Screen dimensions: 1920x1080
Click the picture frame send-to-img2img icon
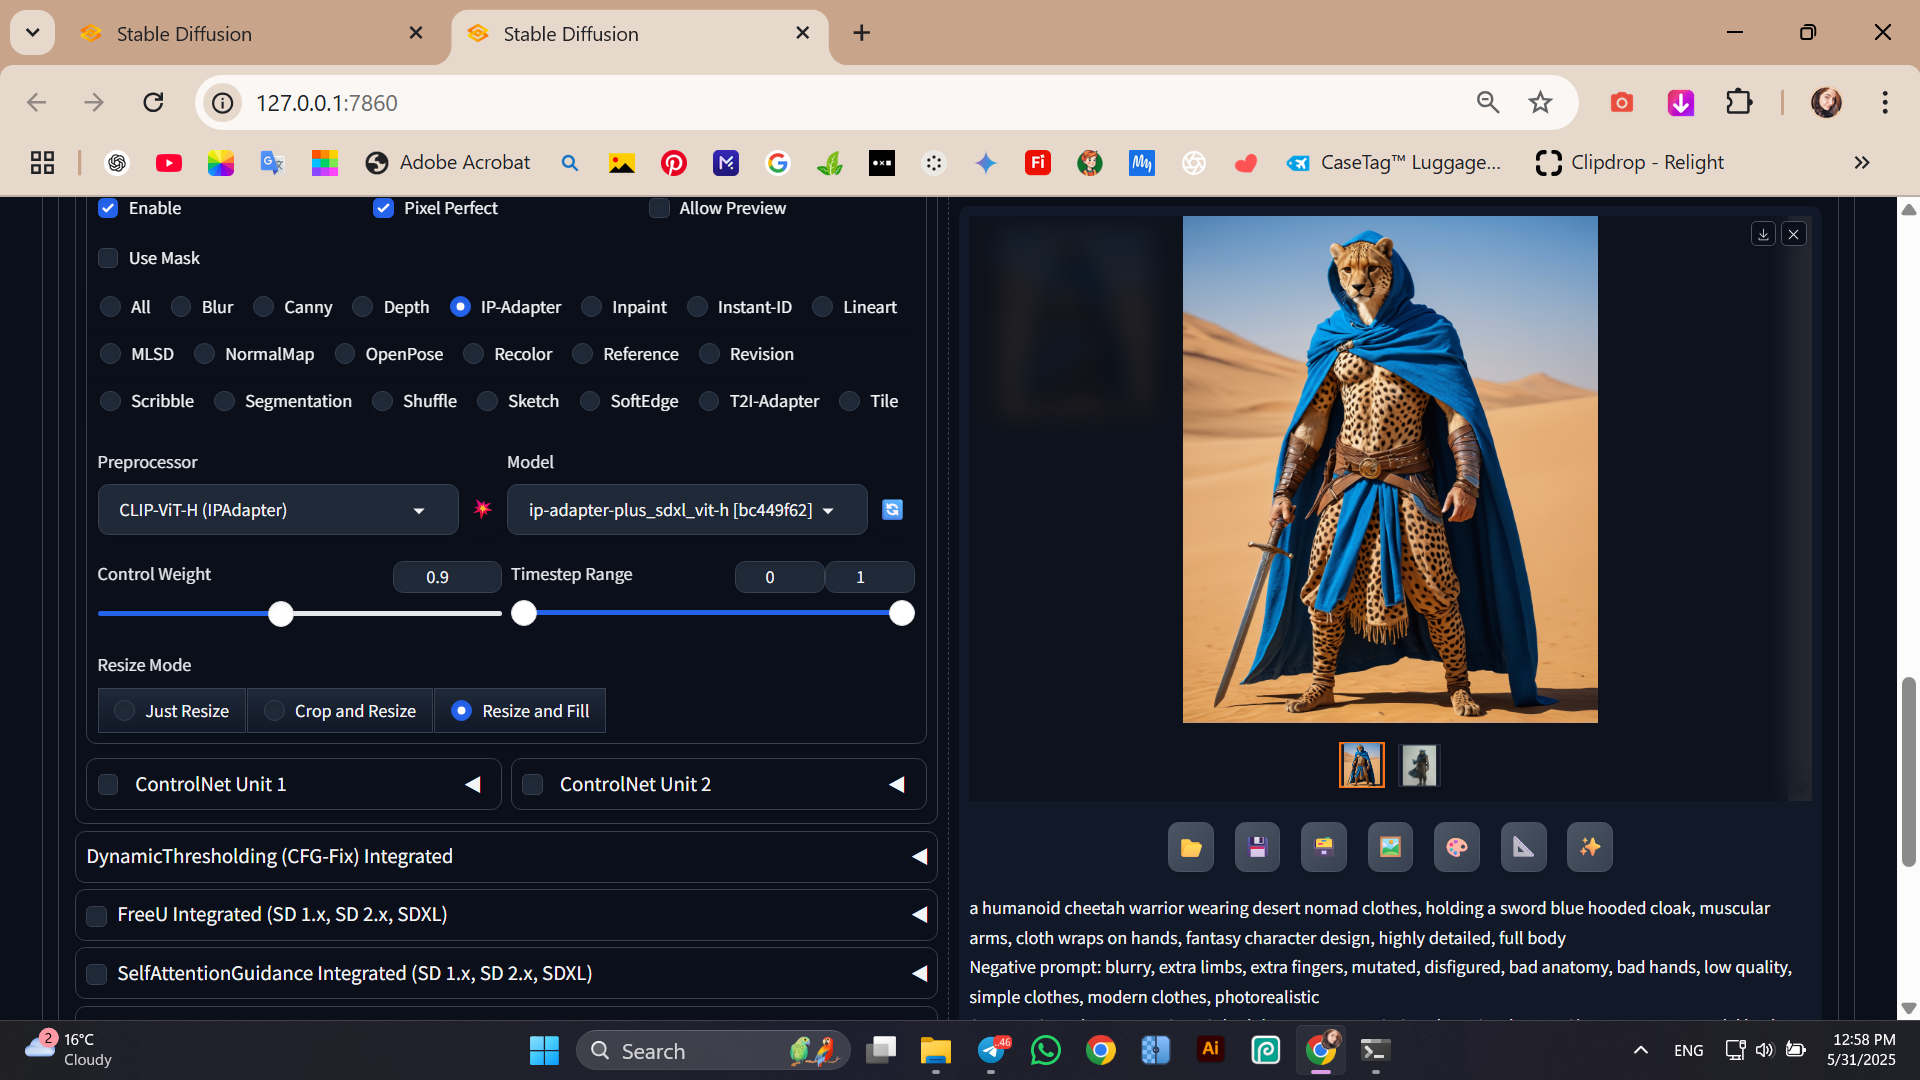[x=1390, y=848]
